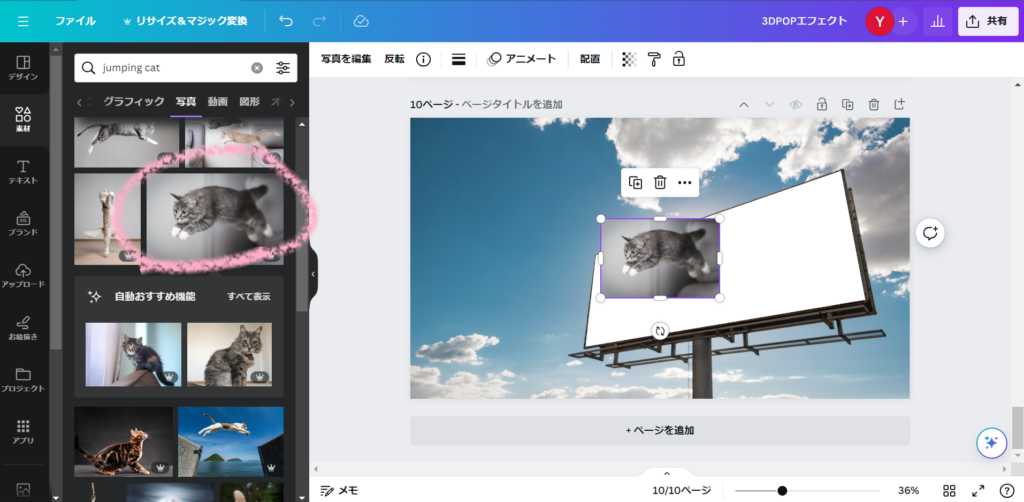Check cloud save status icon
The image size is (1024, 502).
point(361,21)
